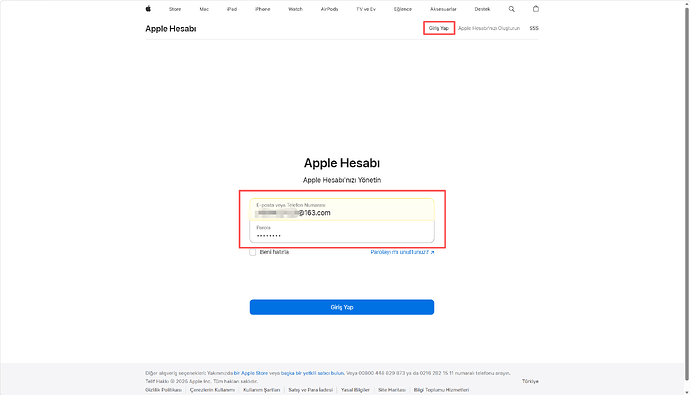Open Satış ve Para İadesi link

coord(310,390)
